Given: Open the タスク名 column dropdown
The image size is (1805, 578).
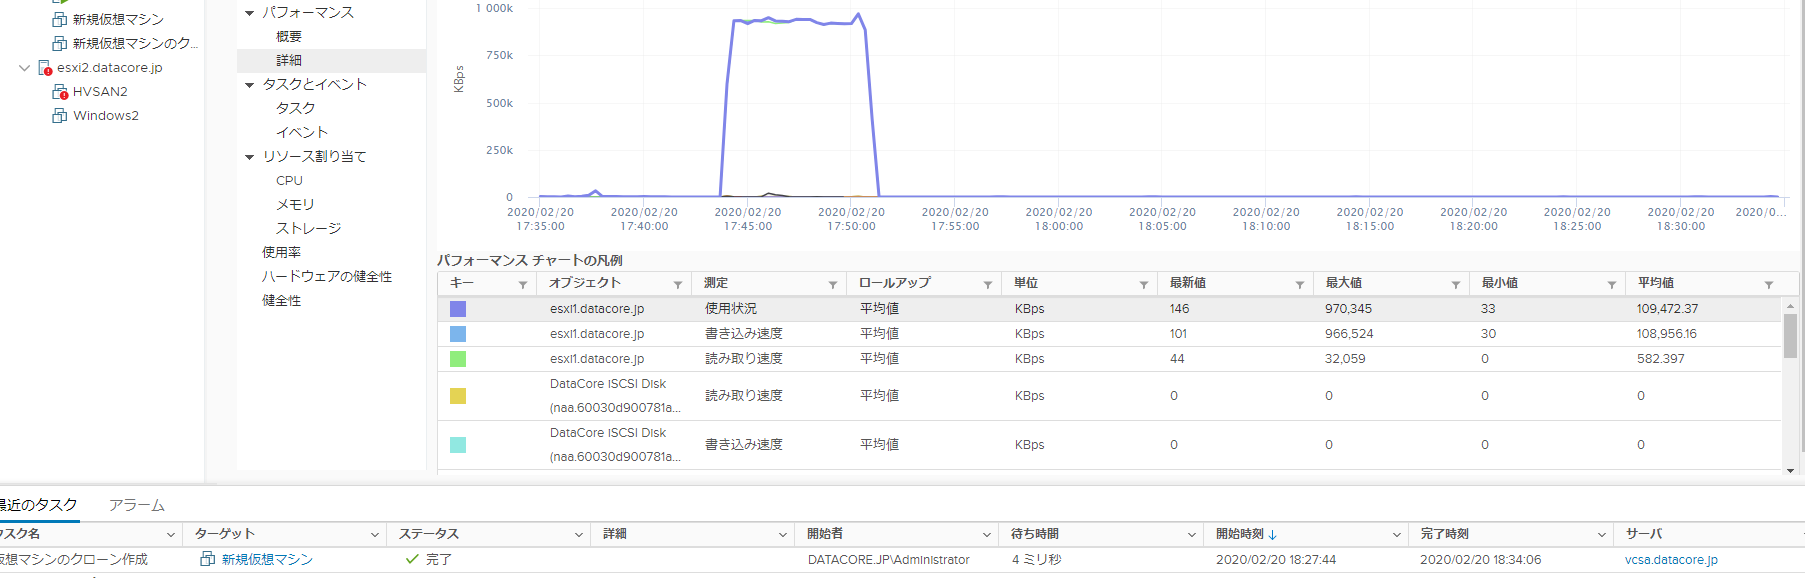Looking at the screenshot, I should [x=170, y=535].
